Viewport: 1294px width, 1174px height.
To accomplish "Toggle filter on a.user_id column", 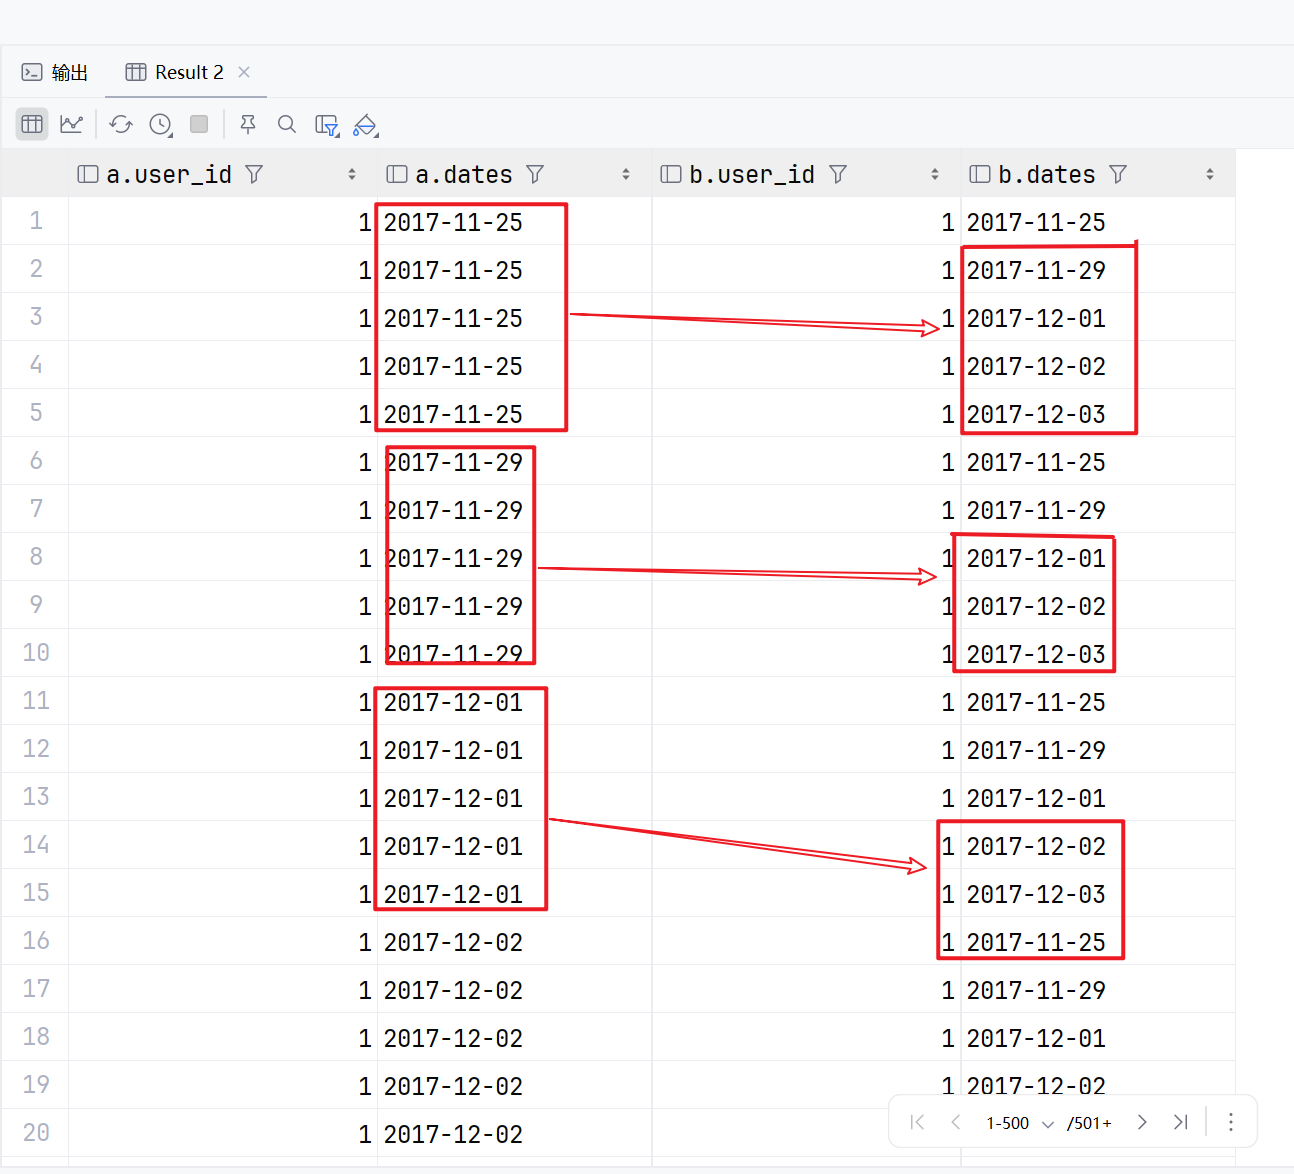I will tap(254, 174).
